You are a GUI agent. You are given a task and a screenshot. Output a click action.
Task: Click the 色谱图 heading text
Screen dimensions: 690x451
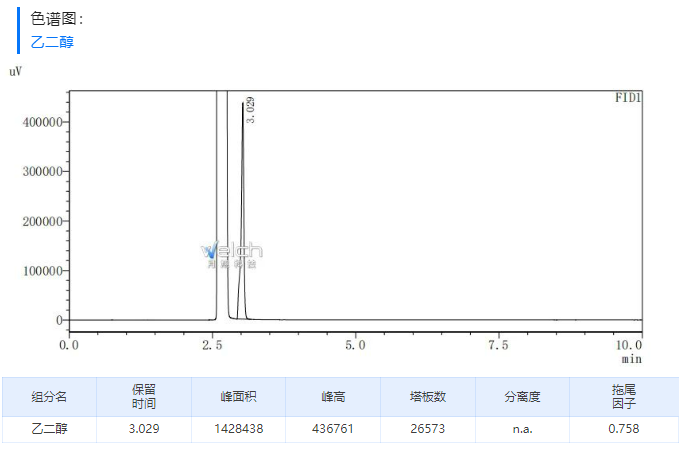tap(57, 18)
